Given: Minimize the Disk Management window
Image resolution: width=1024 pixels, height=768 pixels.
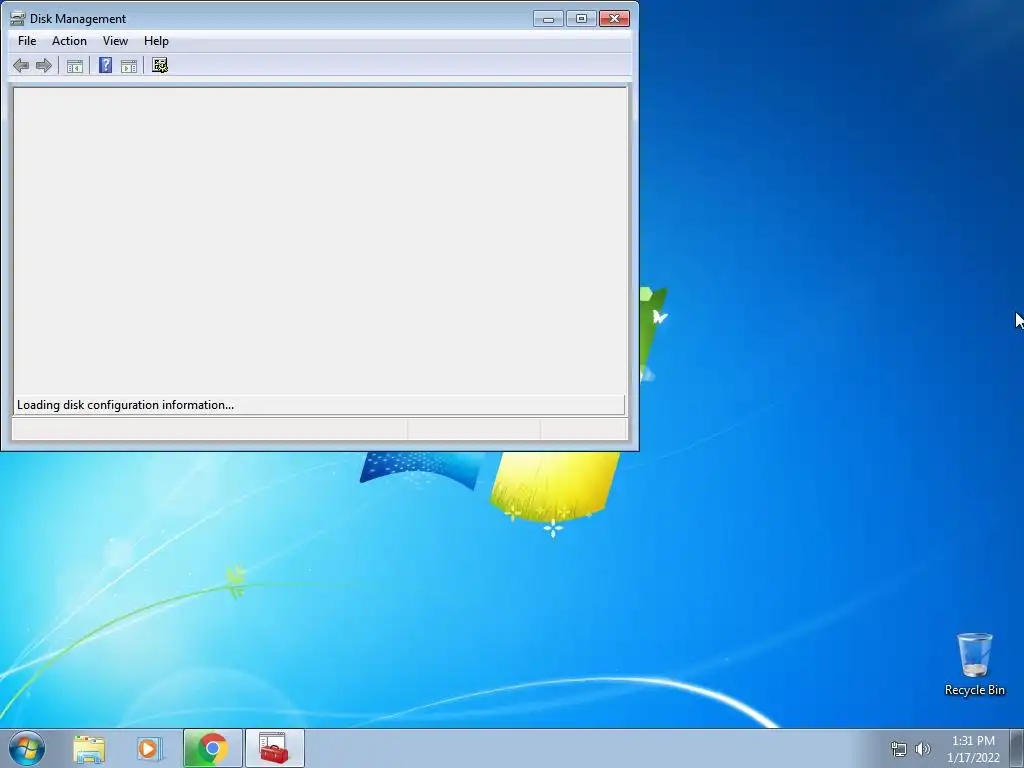Looking at the screenshot, I should 548,18.
